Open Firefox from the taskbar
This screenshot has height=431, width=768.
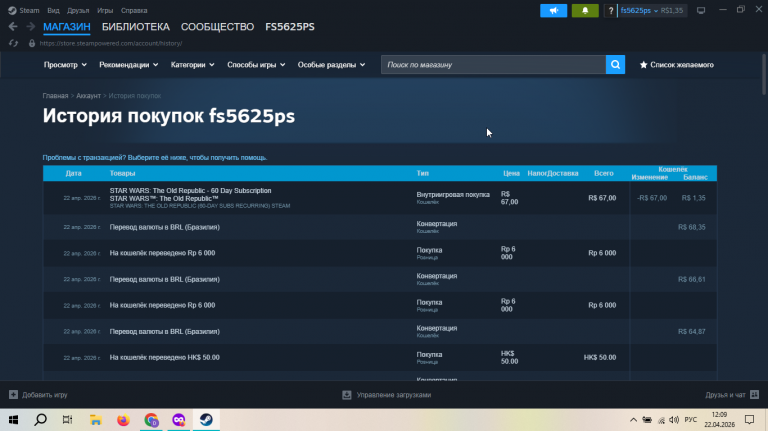click(x=123, y=420)
